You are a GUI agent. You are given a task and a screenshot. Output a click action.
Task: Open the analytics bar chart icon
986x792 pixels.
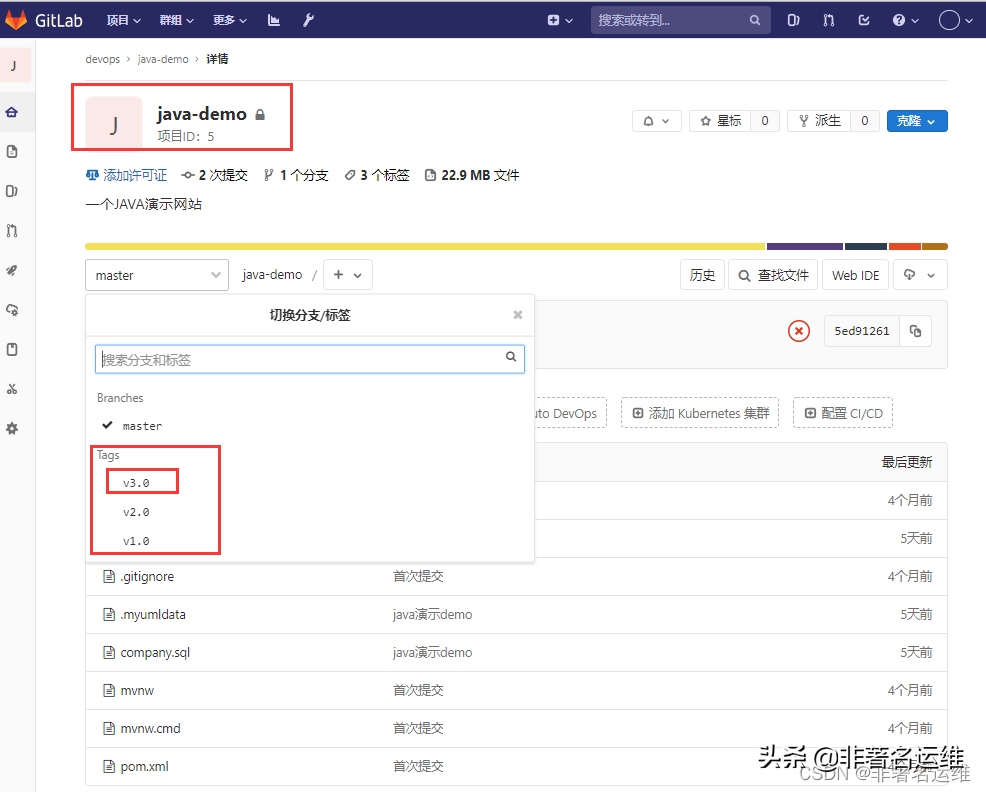pos(273,19)
